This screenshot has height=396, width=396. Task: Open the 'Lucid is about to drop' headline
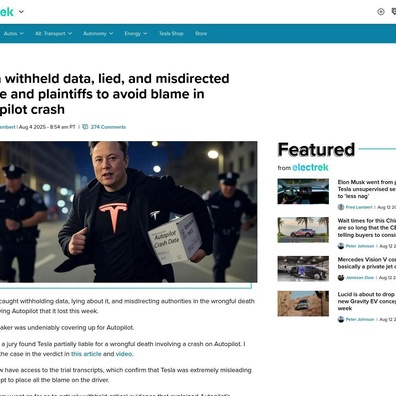pyautogui.click(x=367, y=301)
